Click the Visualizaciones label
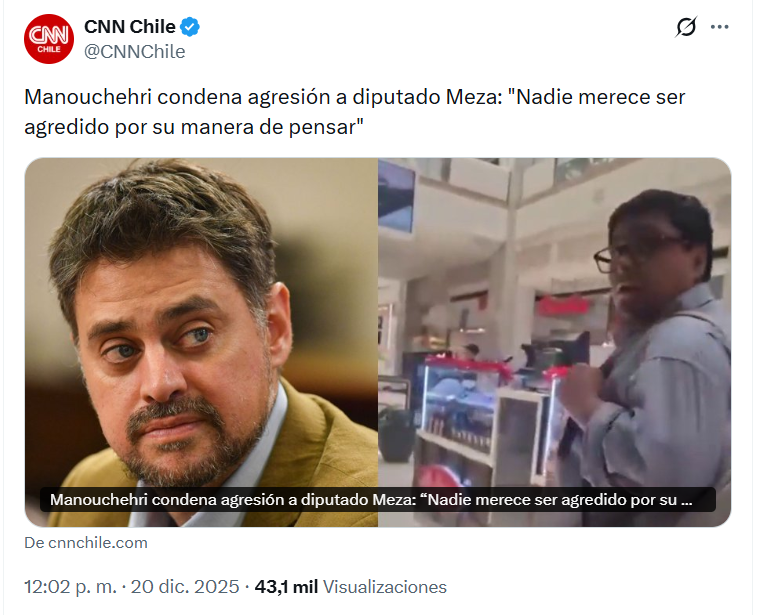The image size is (778, 615). coord(385,587)
